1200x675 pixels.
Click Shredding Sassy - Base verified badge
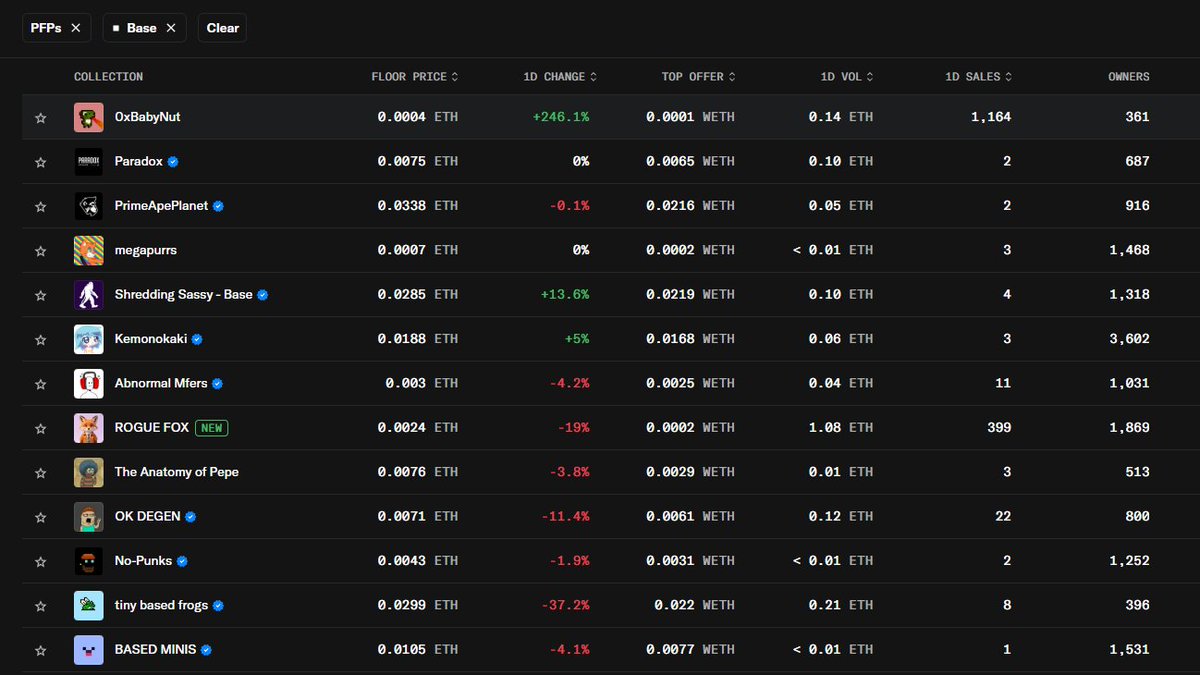(262, 295)
